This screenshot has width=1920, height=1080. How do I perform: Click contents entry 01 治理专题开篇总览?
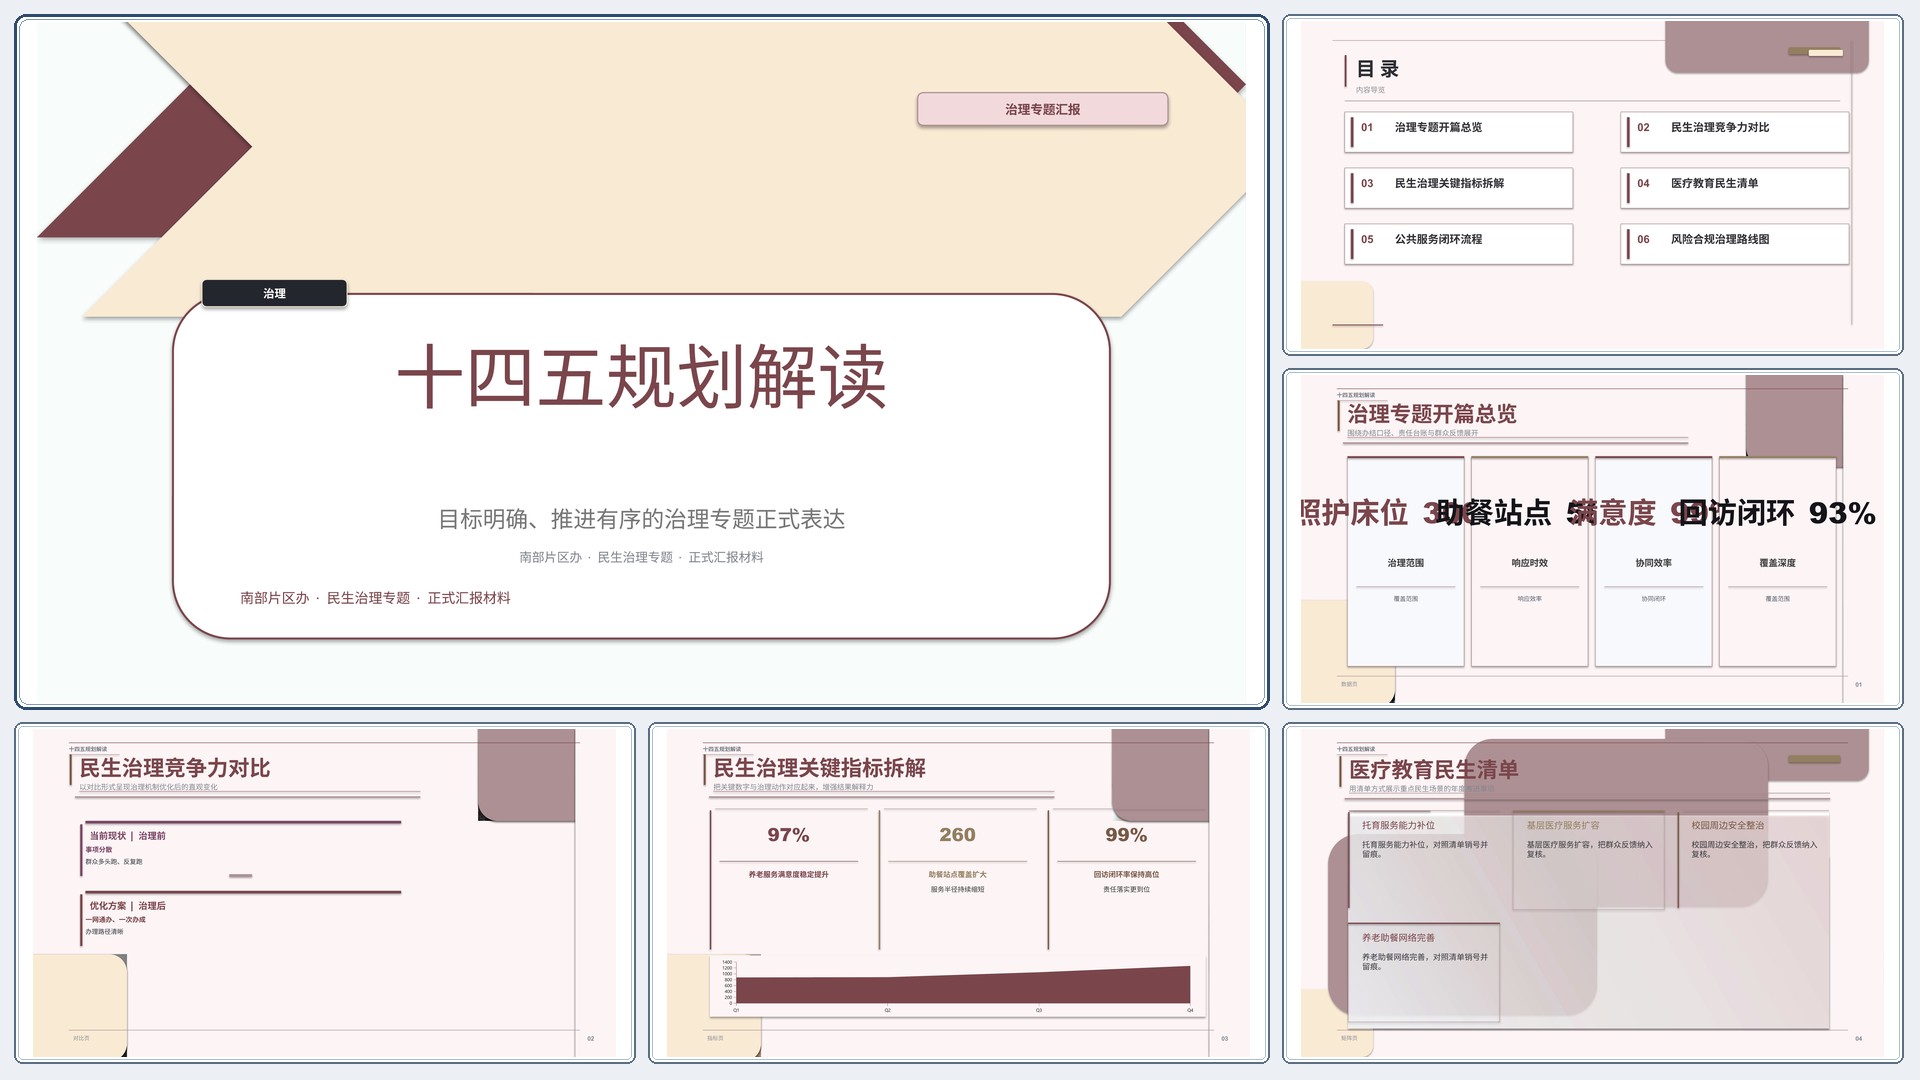1459,131
